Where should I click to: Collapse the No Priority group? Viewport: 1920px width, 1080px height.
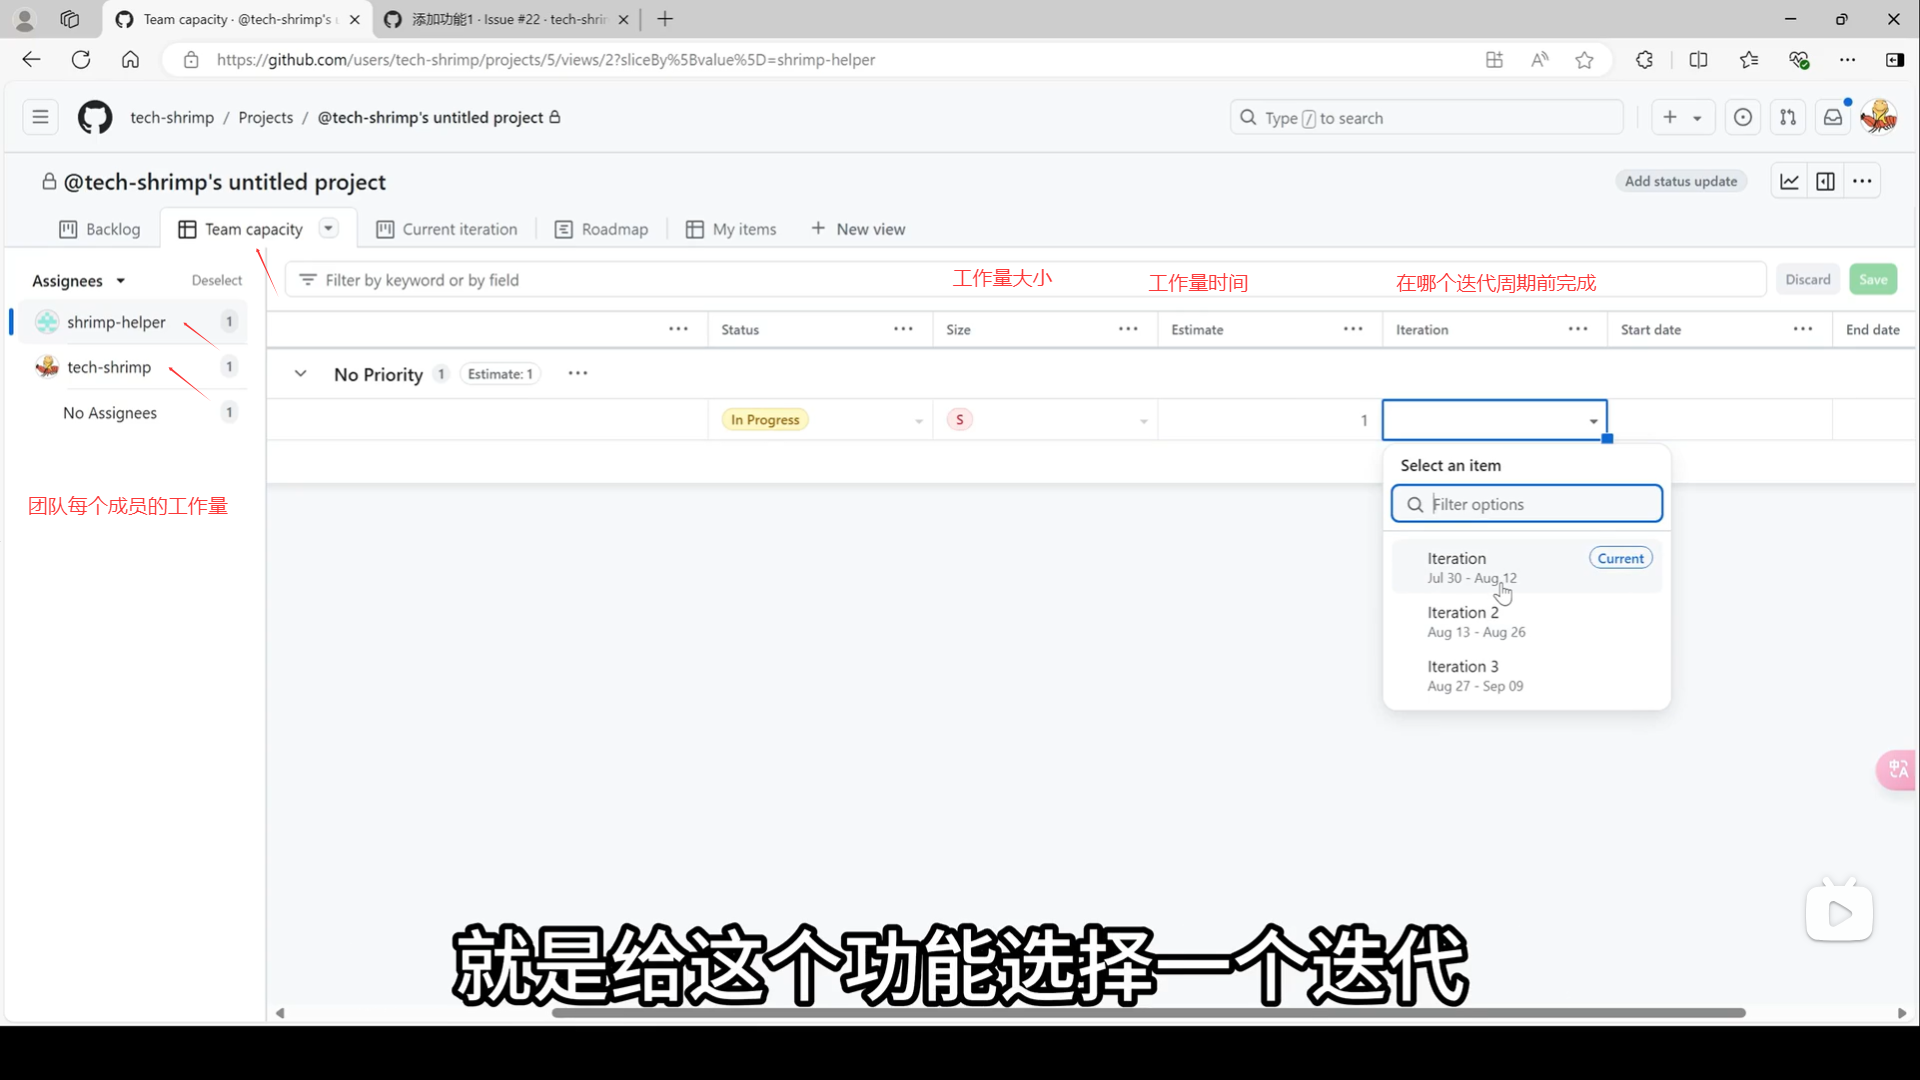point(300,374)
